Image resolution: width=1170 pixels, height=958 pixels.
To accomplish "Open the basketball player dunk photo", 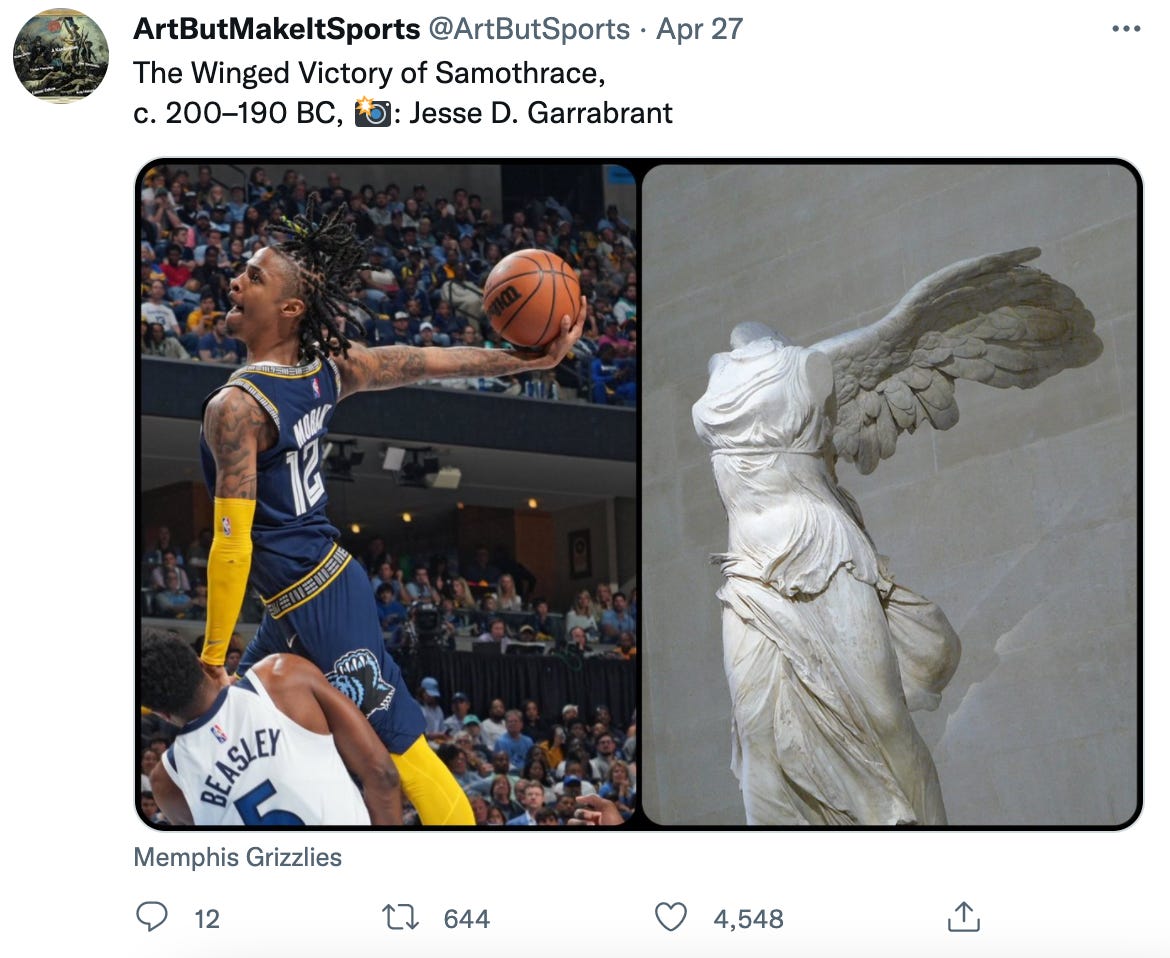I will [x=389, y=495].
